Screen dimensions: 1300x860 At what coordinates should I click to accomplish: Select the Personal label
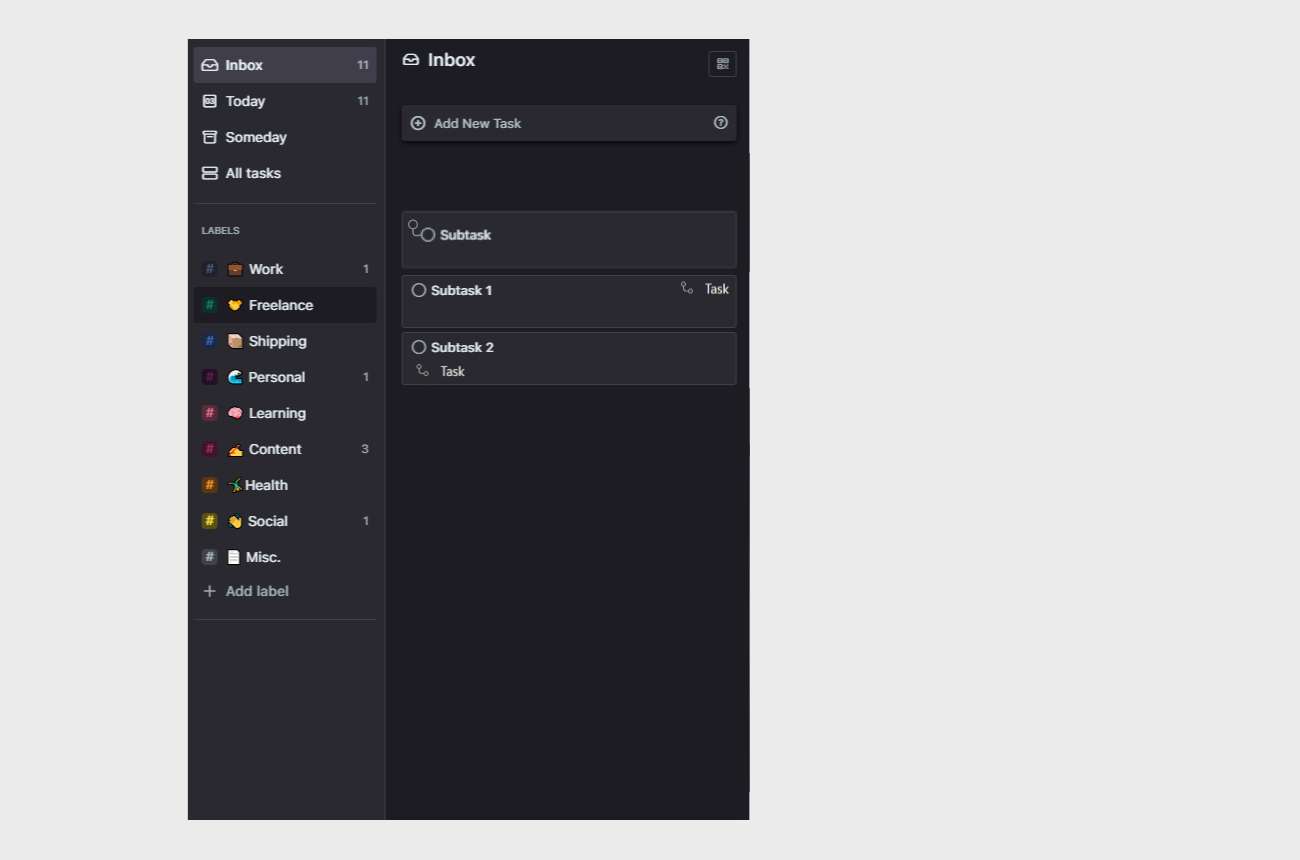(x=285, y=377)
